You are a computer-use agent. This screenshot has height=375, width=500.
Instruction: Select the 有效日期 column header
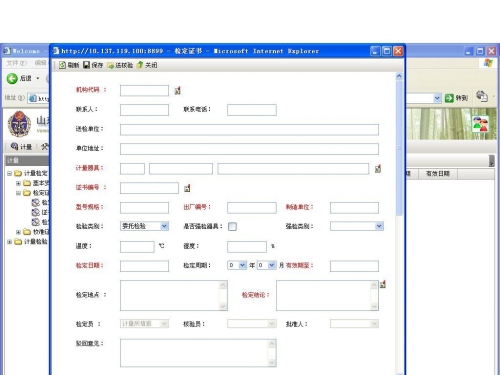(x=438, y=174)
